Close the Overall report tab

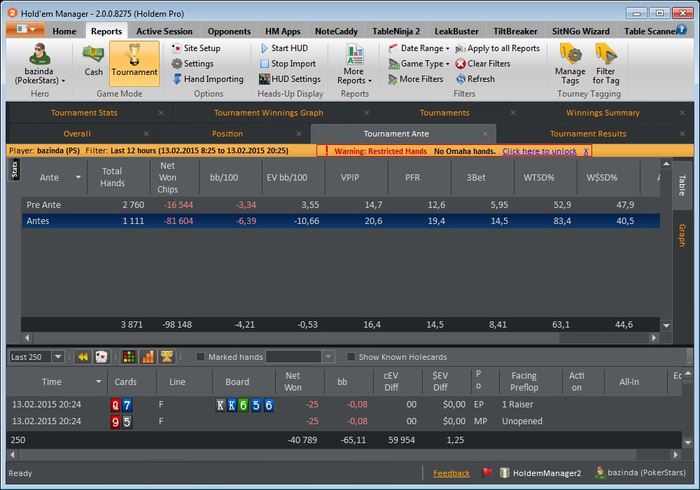tap(146, 134)
